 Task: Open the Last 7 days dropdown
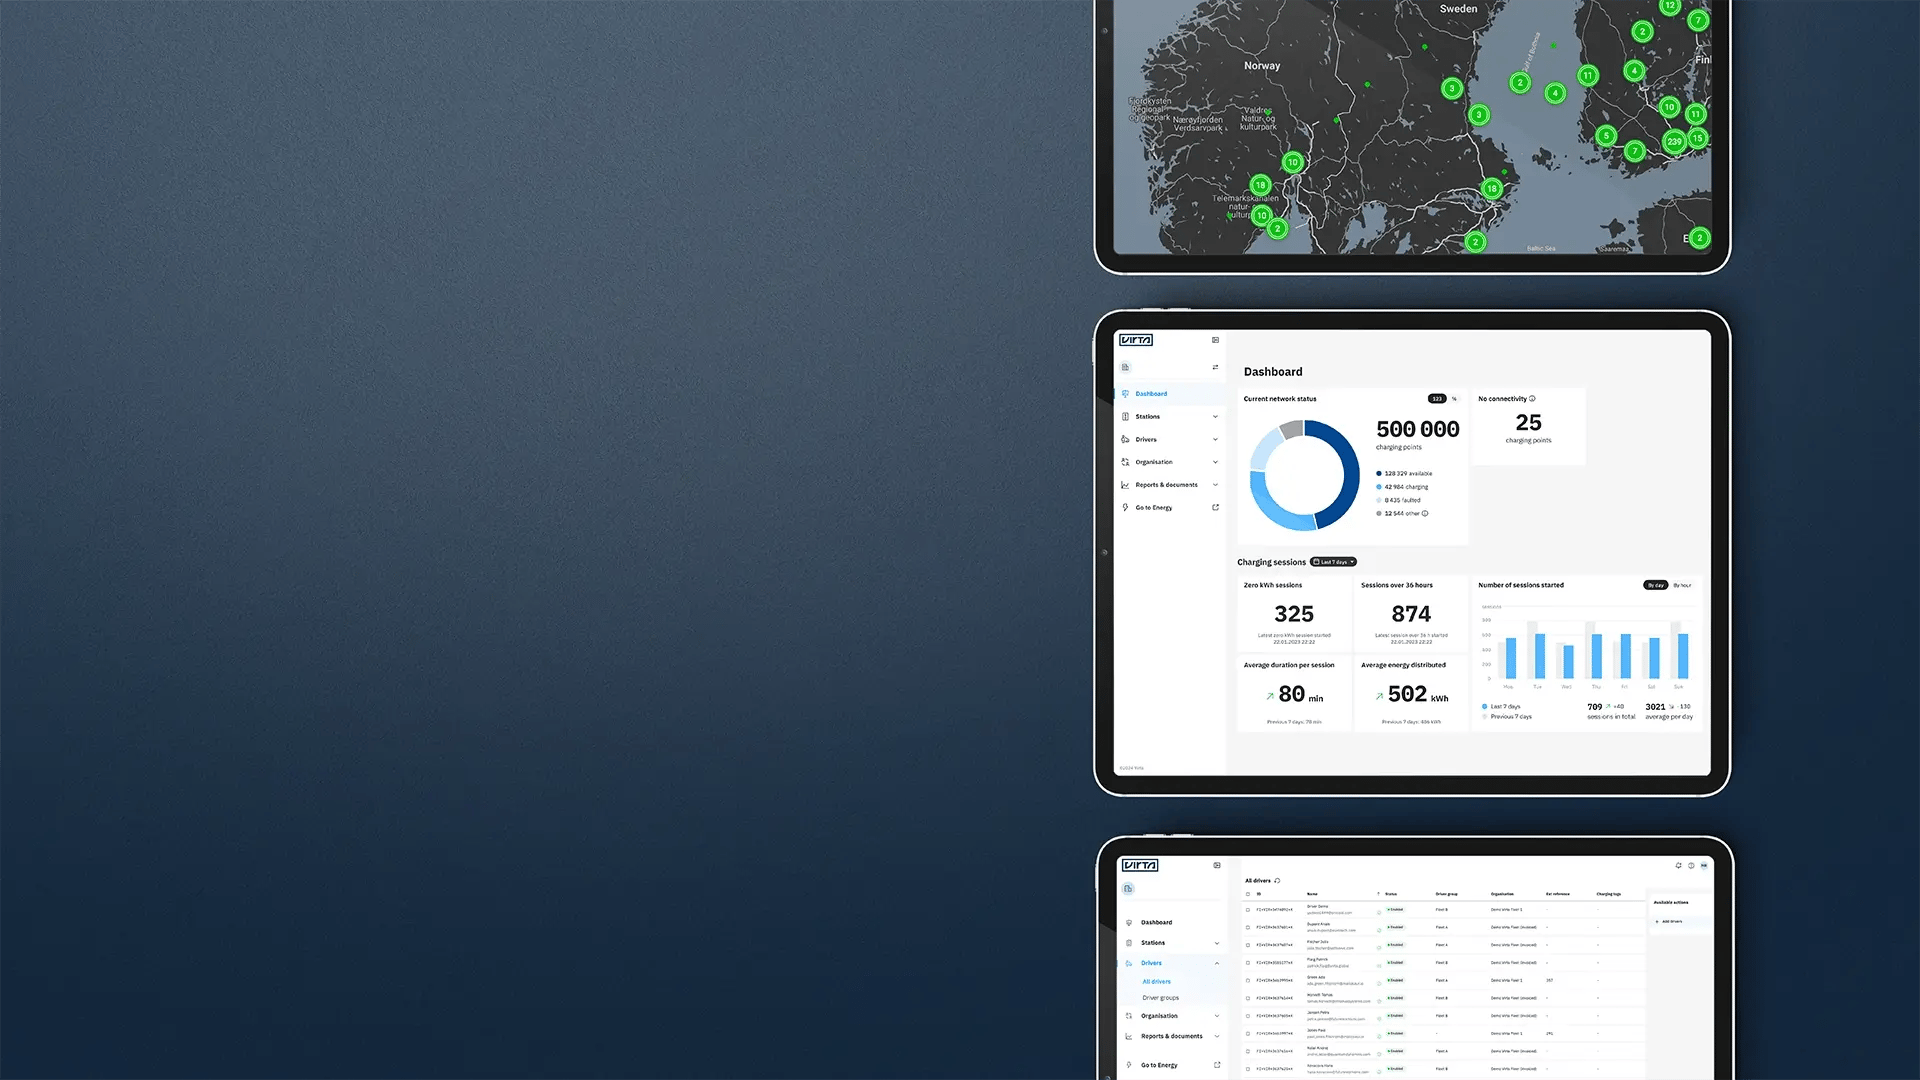click(1333, 562)
